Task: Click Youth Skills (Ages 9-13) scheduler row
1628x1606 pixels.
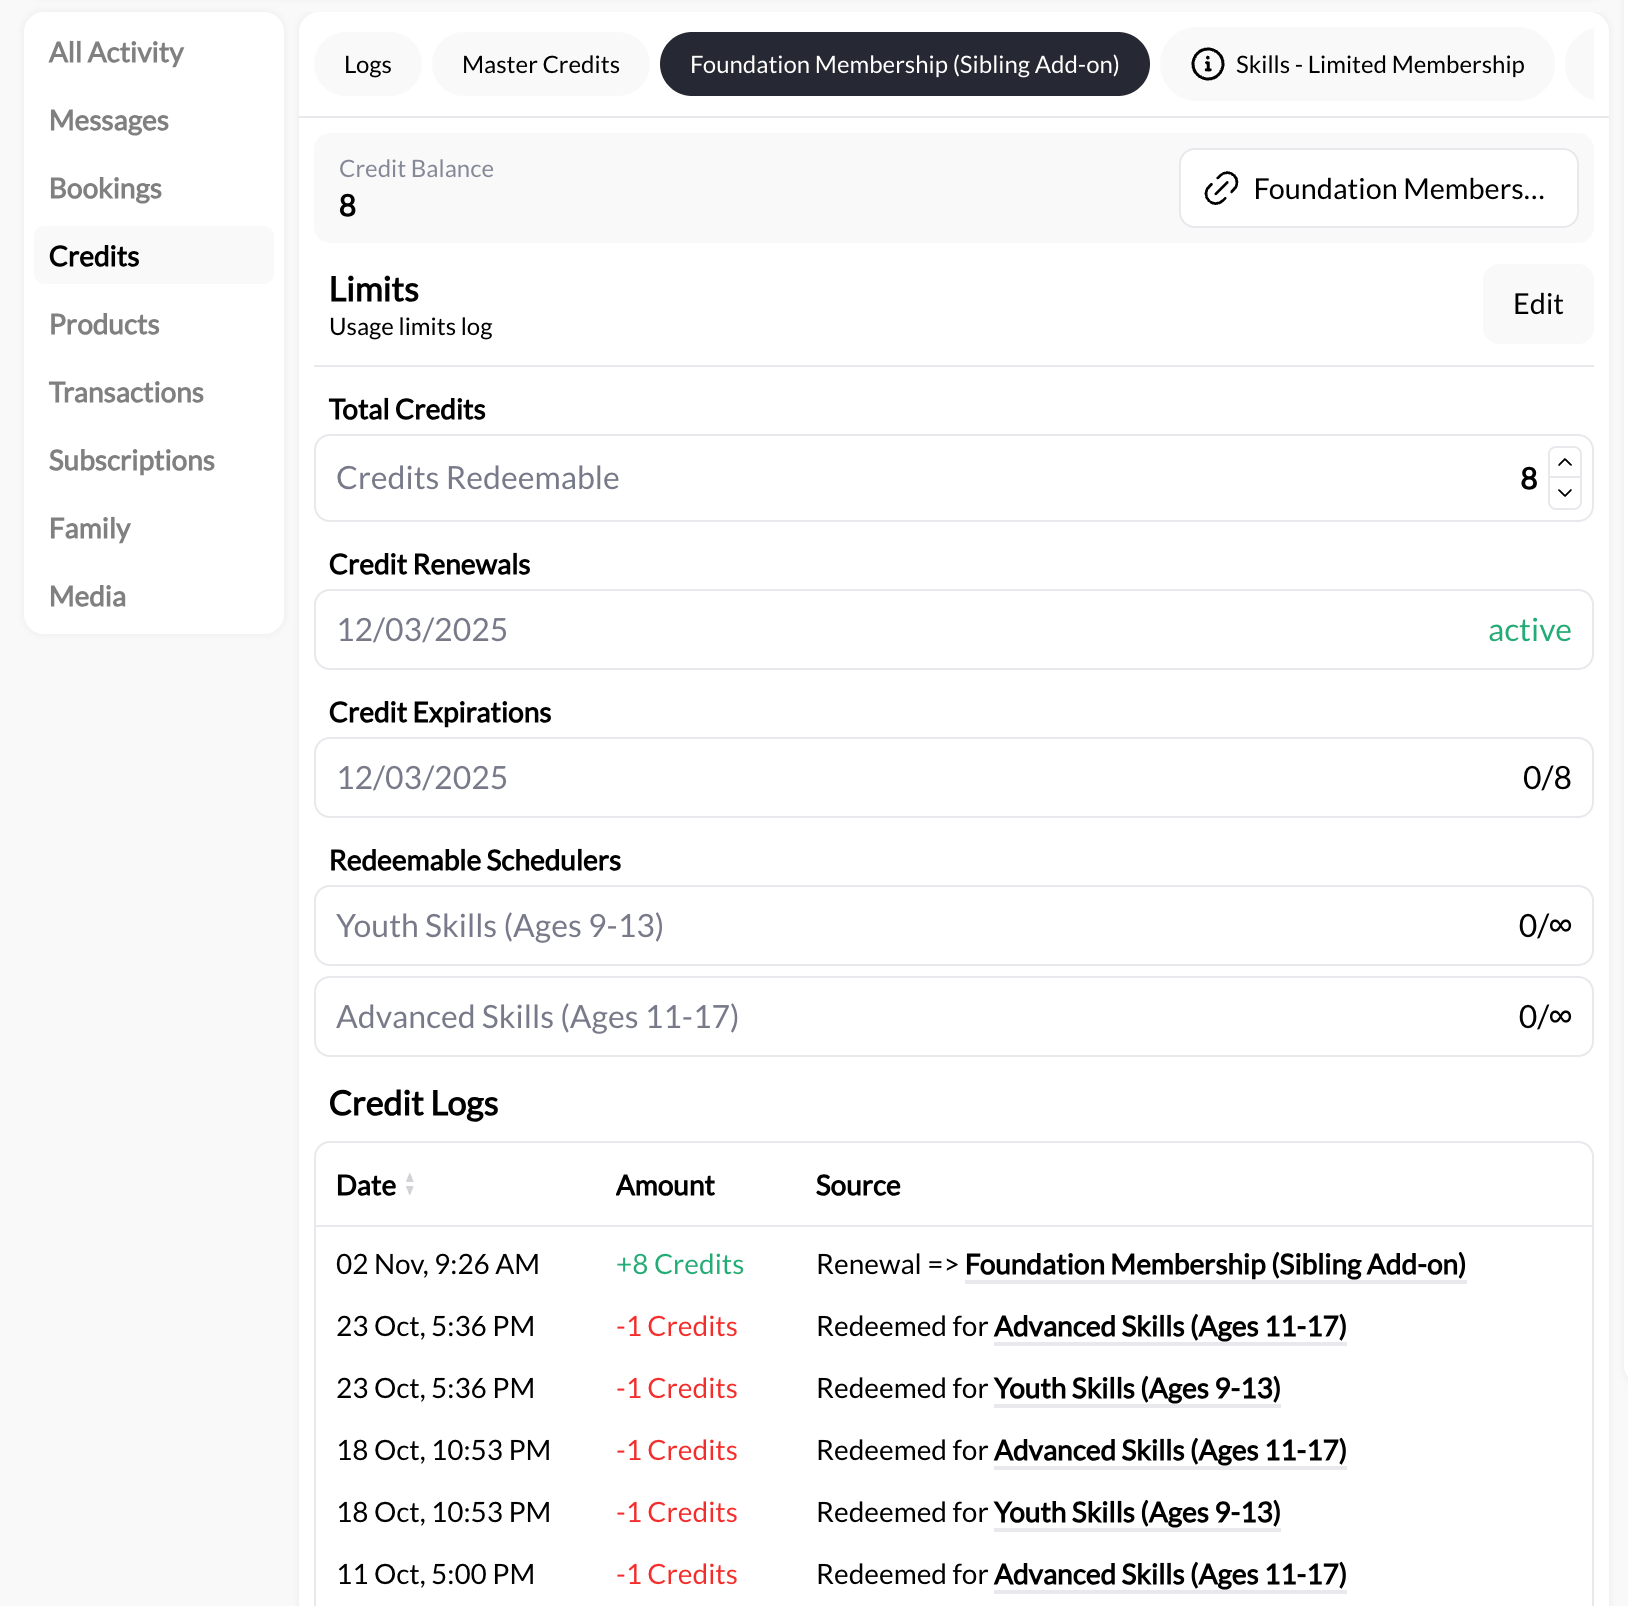Action: pyautogui.click(x=953, y=925)
